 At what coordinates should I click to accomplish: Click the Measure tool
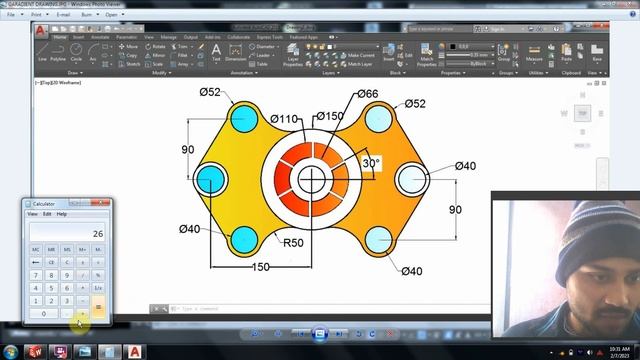pyautogui.click(x=534, y=52)
